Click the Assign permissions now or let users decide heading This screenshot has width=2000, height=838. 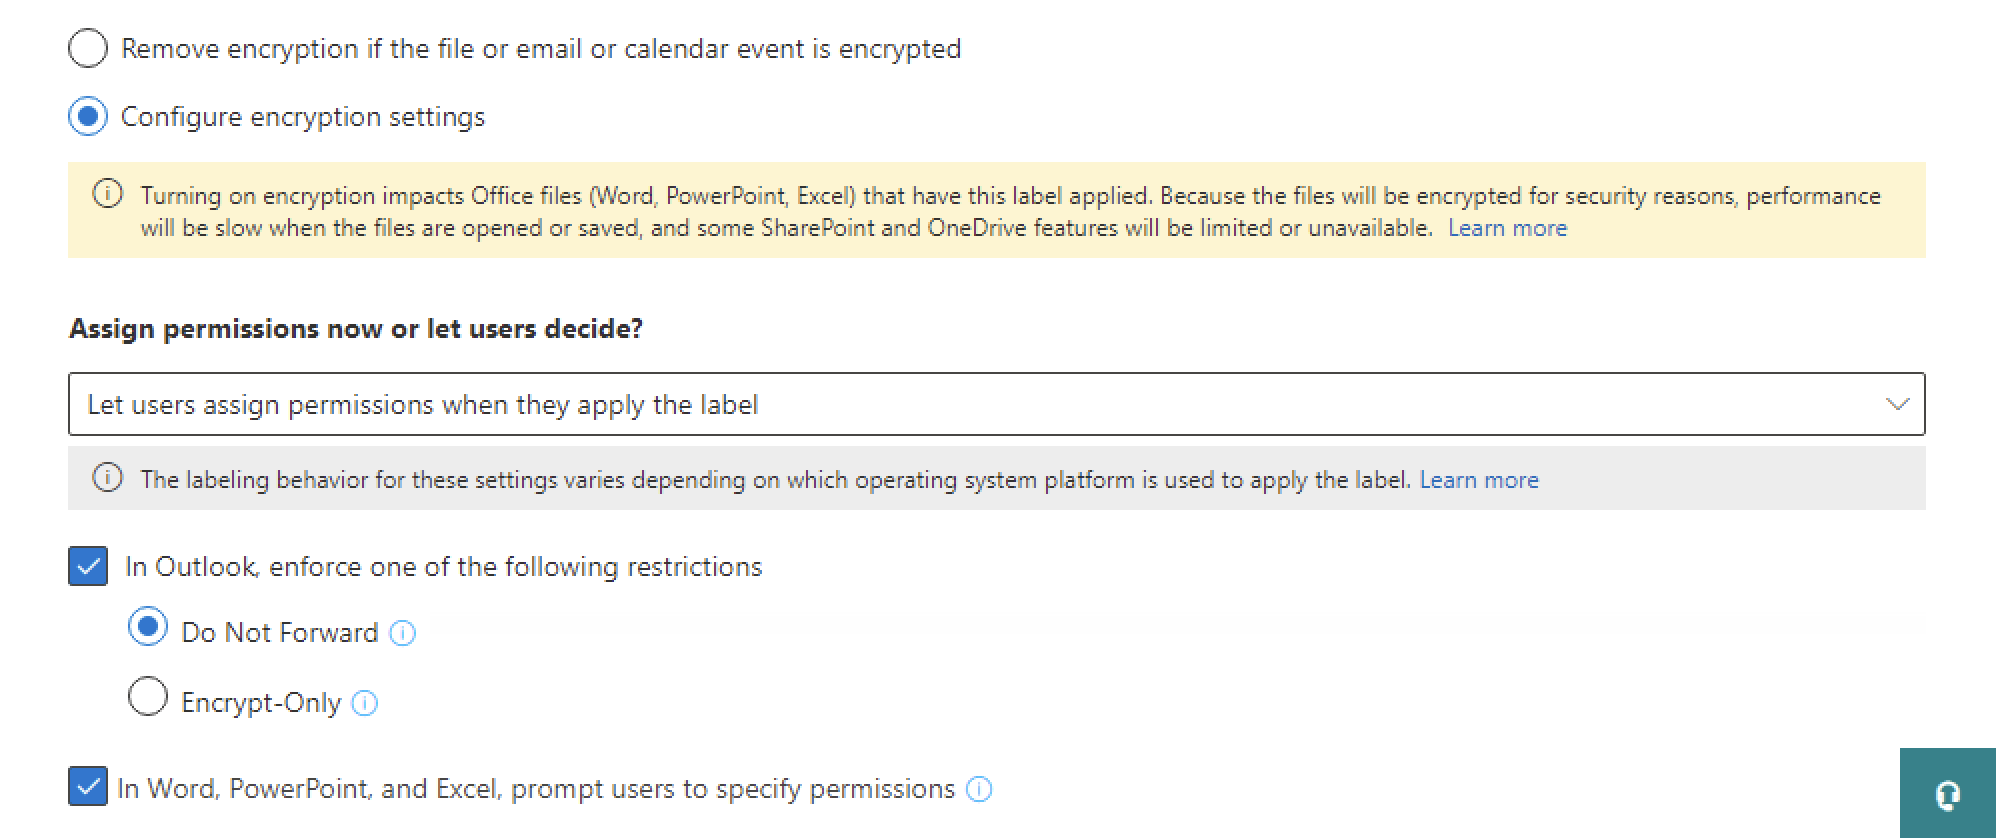pyautogui.click(x=356, y=329)
